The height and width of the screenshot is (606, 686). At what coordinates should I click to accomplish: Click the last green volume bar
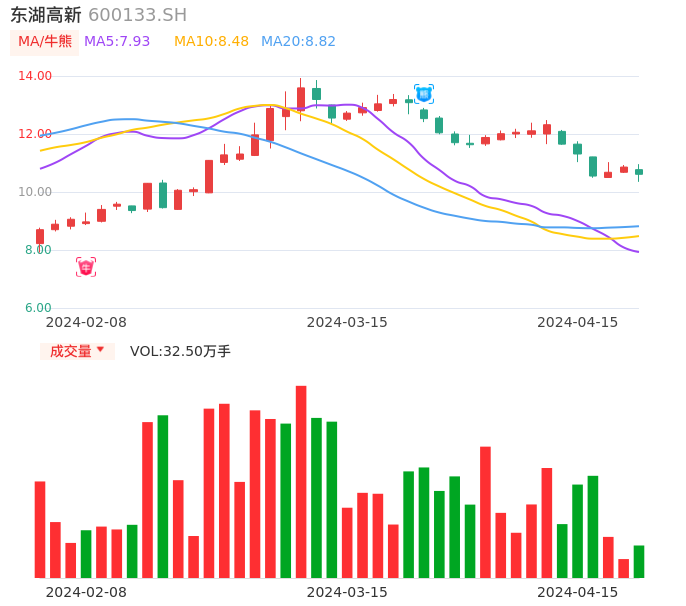(639, 561)
